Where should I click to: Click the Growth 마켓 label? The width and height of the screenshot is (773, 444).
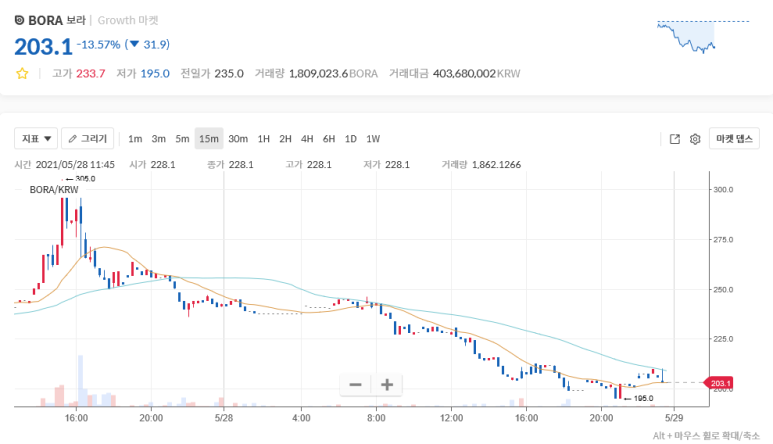pyautogui.click(x=128, y=20)
